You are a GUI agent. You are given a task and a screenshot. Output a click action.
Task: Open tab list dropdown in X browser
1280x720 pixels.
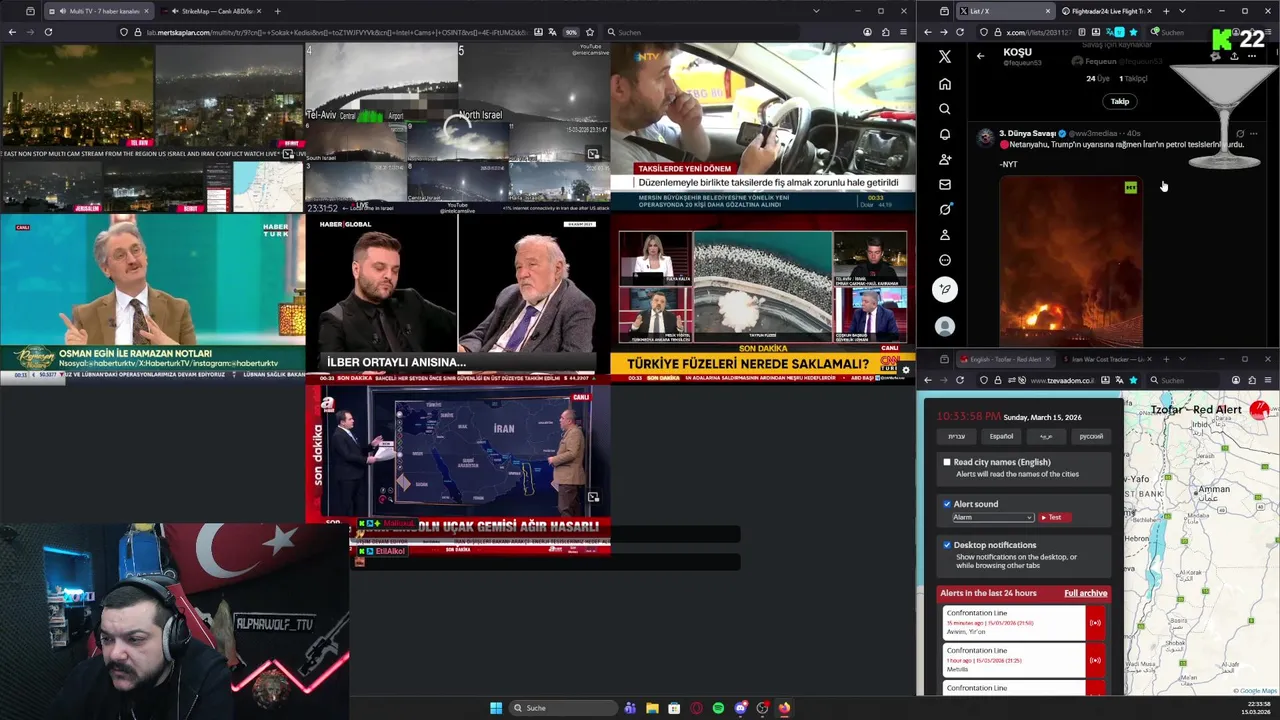1182,11
